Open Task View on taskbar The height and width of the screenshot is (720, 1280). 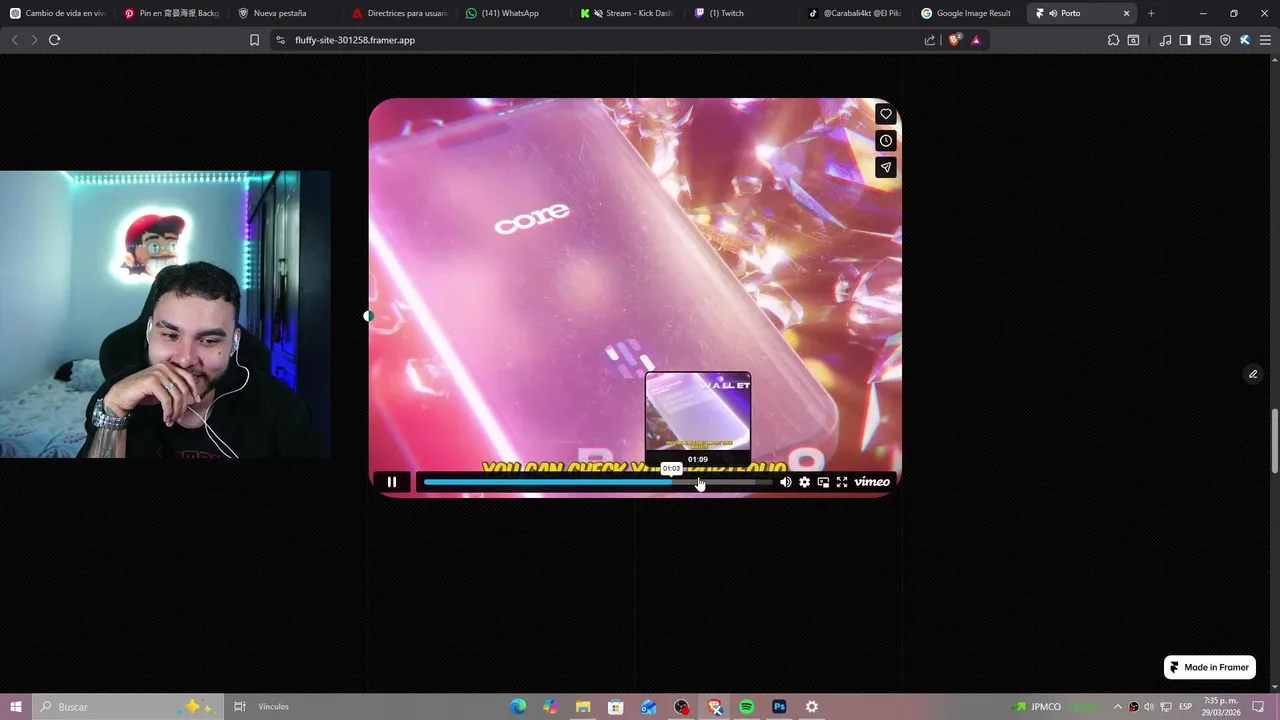click(x=240, y=706)
